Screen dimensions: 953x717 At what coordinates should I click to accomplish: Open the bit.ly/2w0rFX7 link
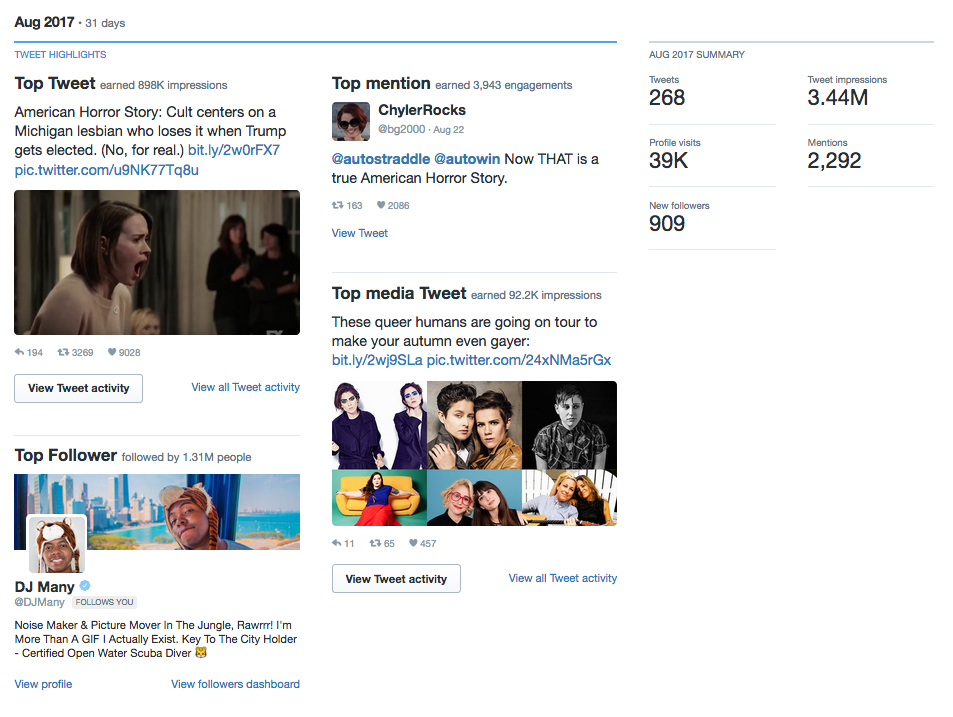pyautogui.click(x=234, y=150)
